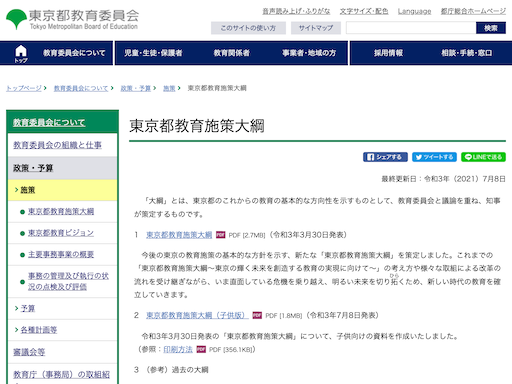
Task: Click the 最終更新日 令和3年7月8日 text
Action: coord(443,179)
